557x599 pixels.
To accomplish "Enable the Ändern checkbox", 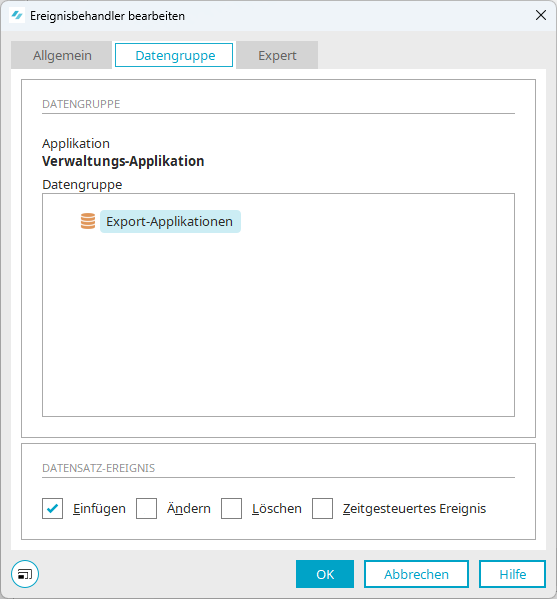I will 146,508.
